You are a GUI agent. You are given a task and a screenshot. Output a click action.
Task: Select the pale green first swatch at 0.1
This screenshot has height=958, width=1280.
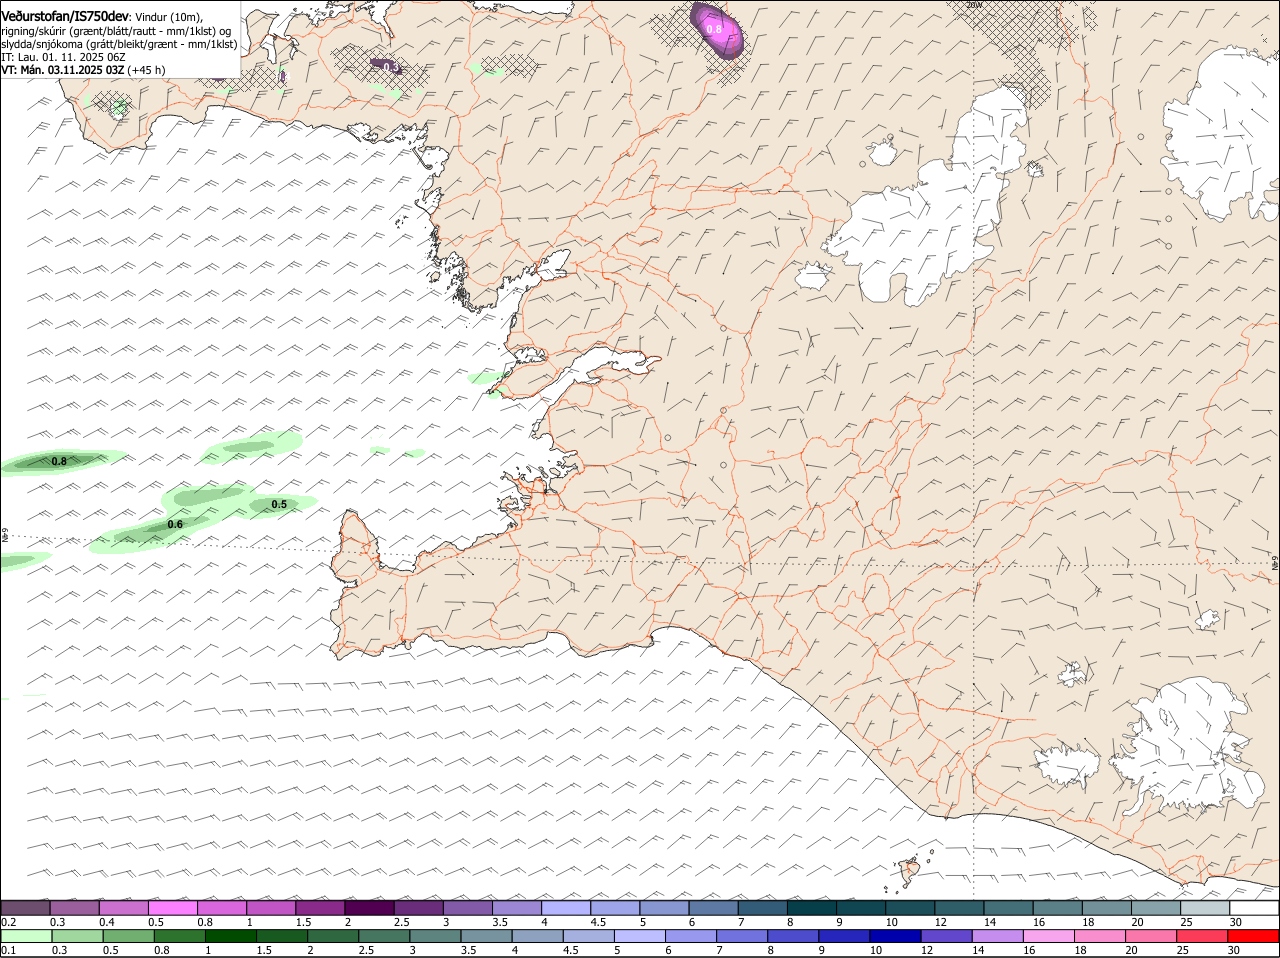26,936
